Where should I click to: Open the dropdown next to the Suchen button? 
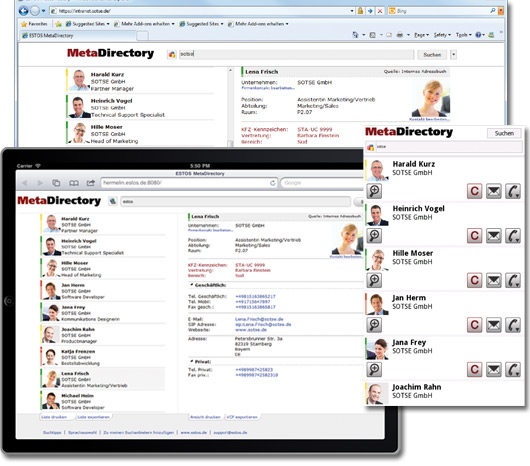454,54
